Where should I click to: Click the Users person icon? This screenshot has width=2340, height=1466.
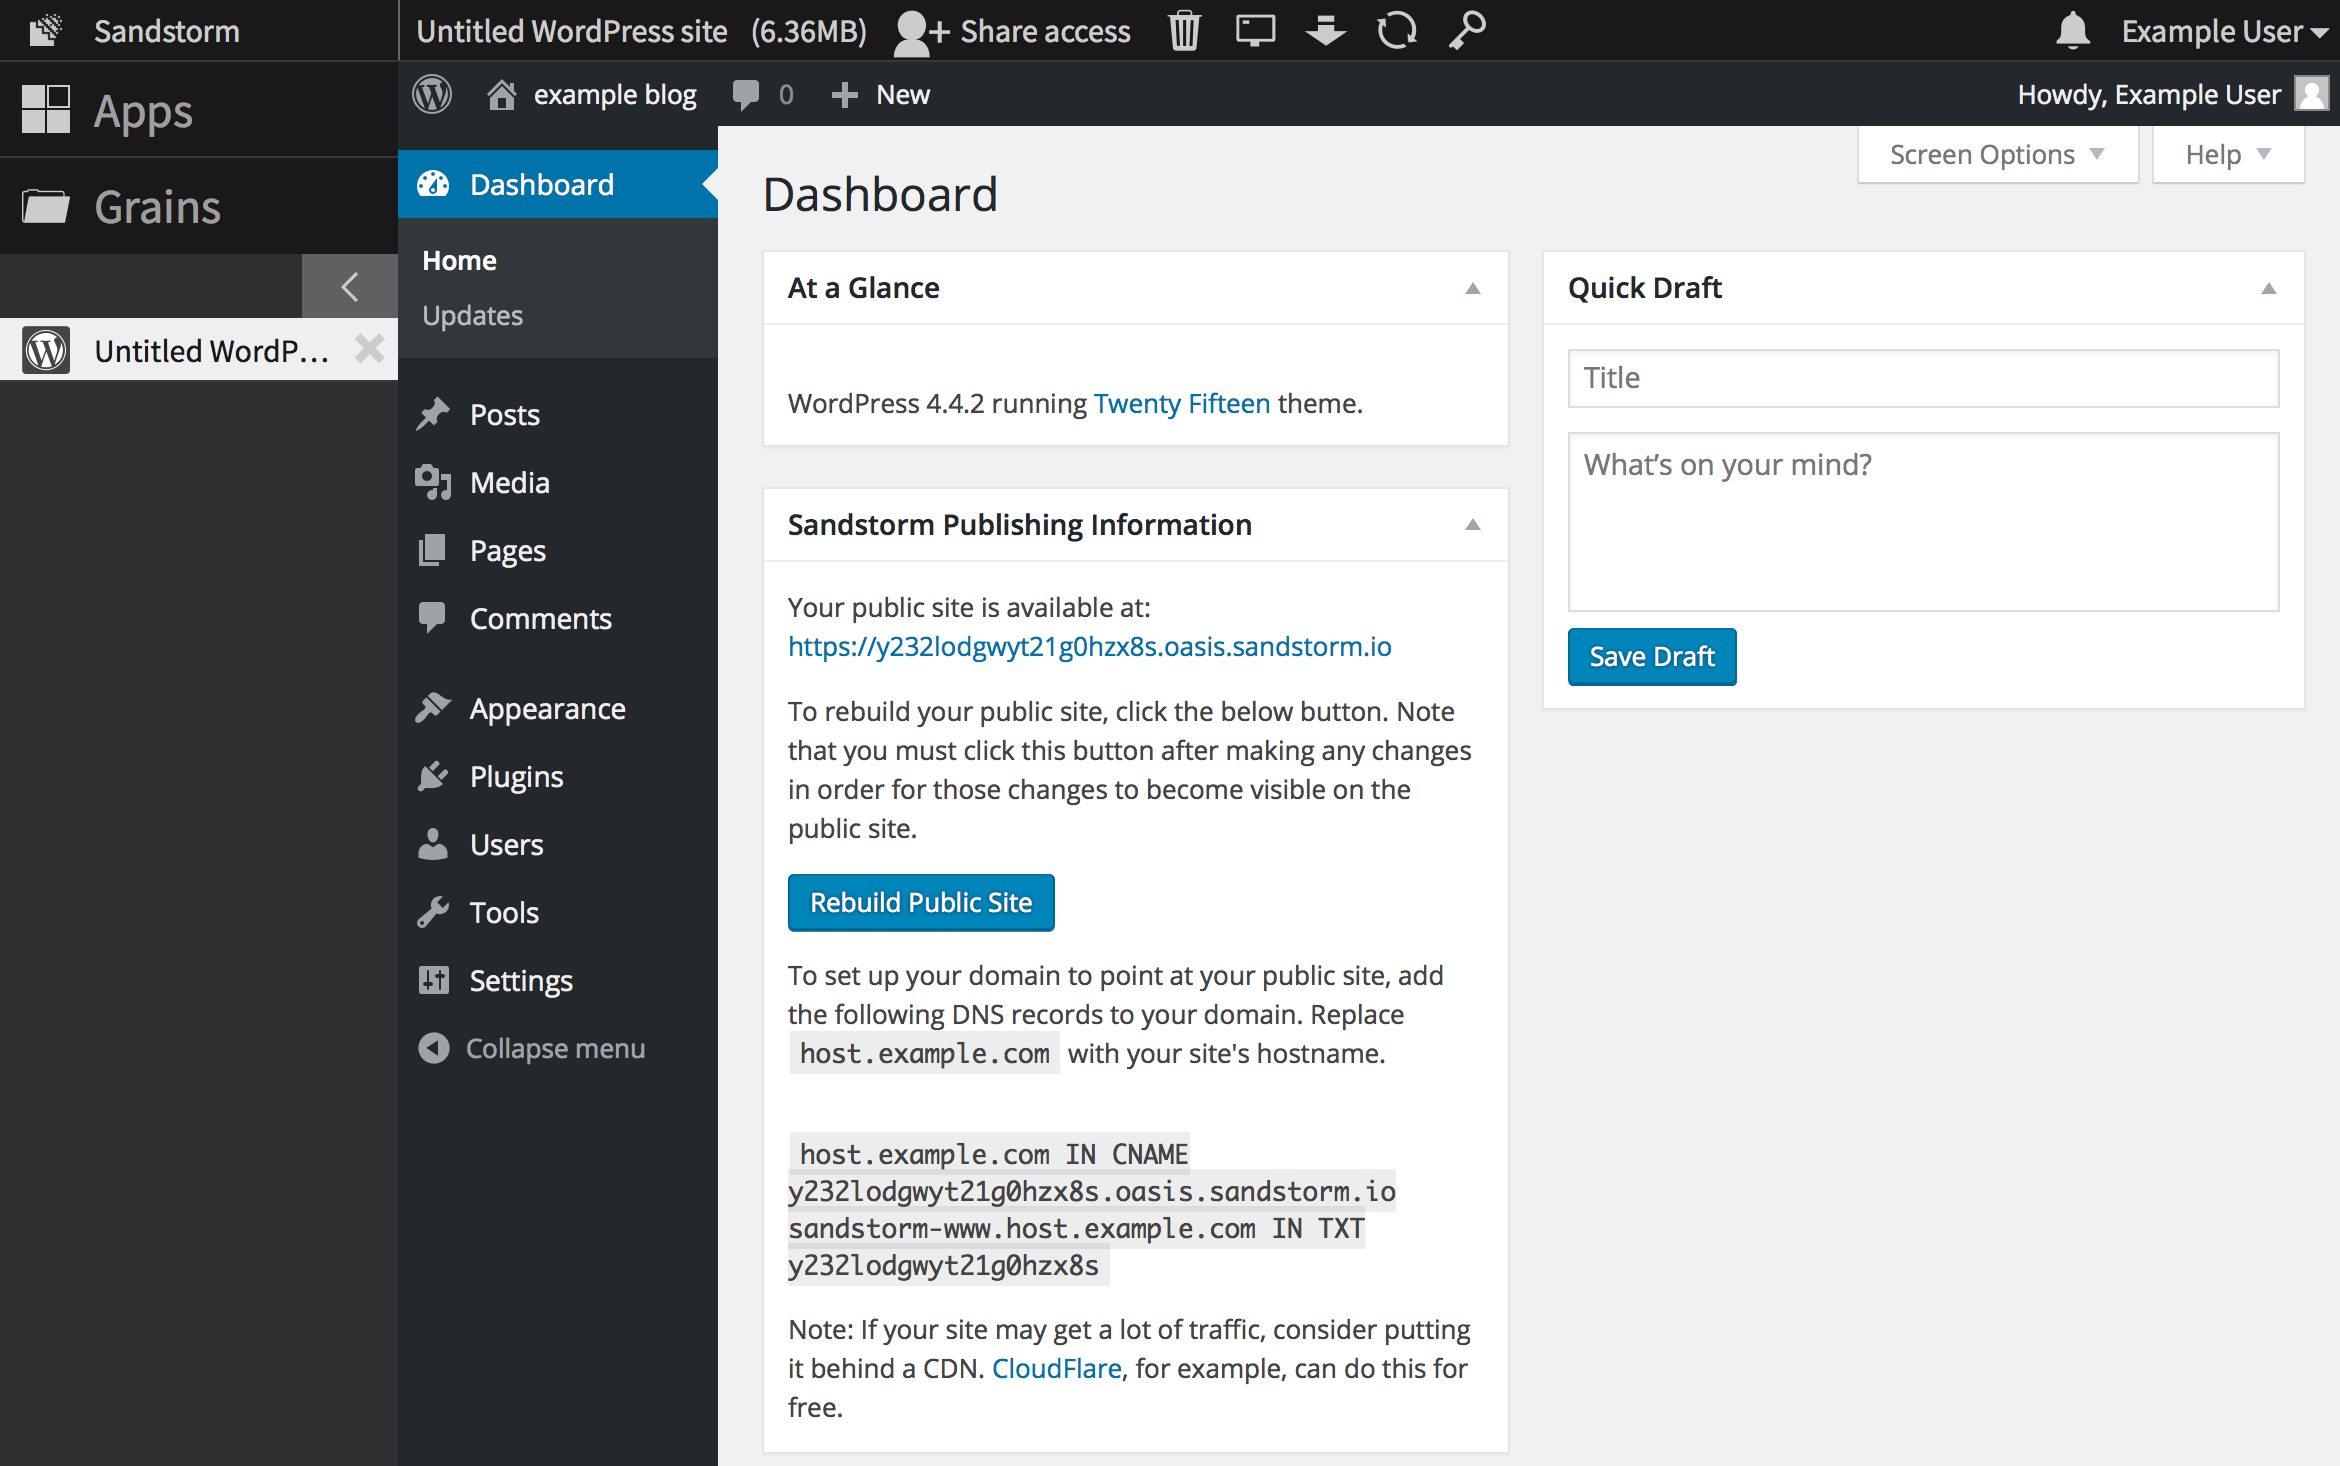[x=433, y=844]
